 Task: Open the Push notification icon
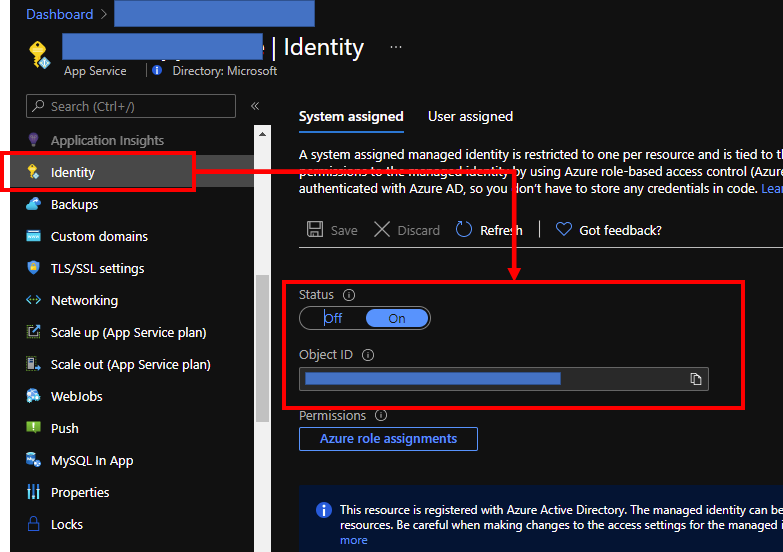coord(33,428)
